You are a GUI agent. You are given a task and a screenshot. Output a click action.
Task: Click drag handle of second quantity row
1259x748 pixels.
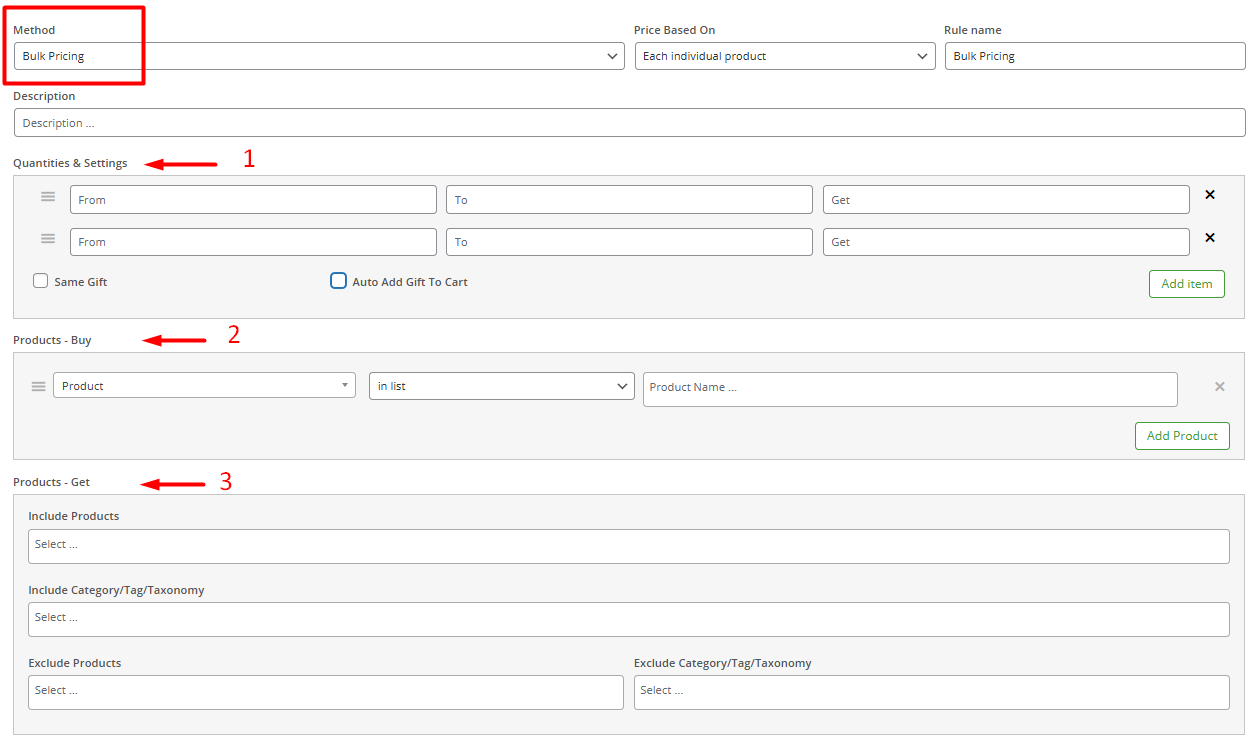48,239
